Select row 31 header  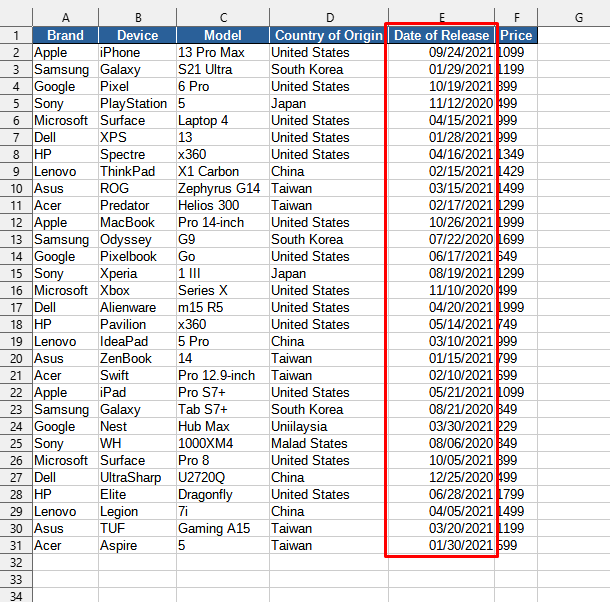[x=16, y=545]
